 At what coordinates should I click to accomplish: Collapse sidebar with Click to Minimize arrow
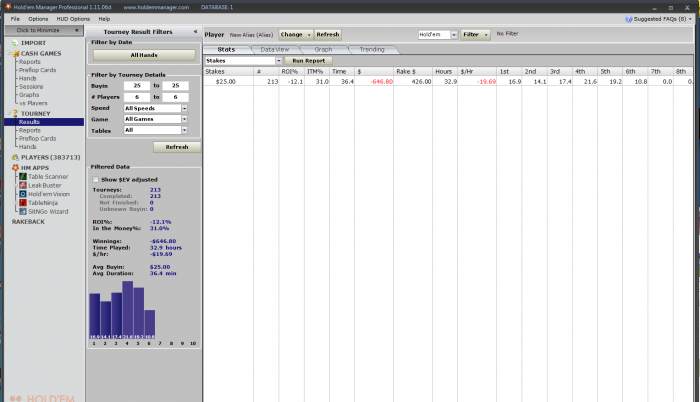(x=76, y=30)
